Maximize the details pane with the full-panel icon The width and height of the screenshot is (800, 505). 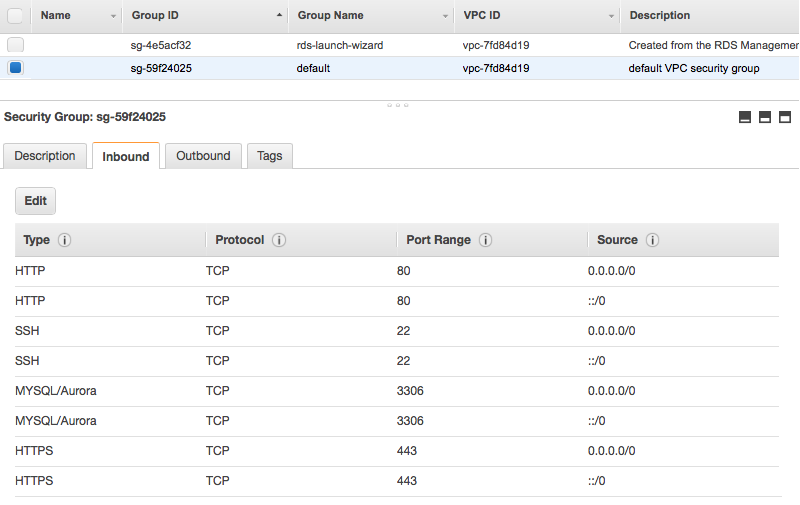tap(785, 117)
